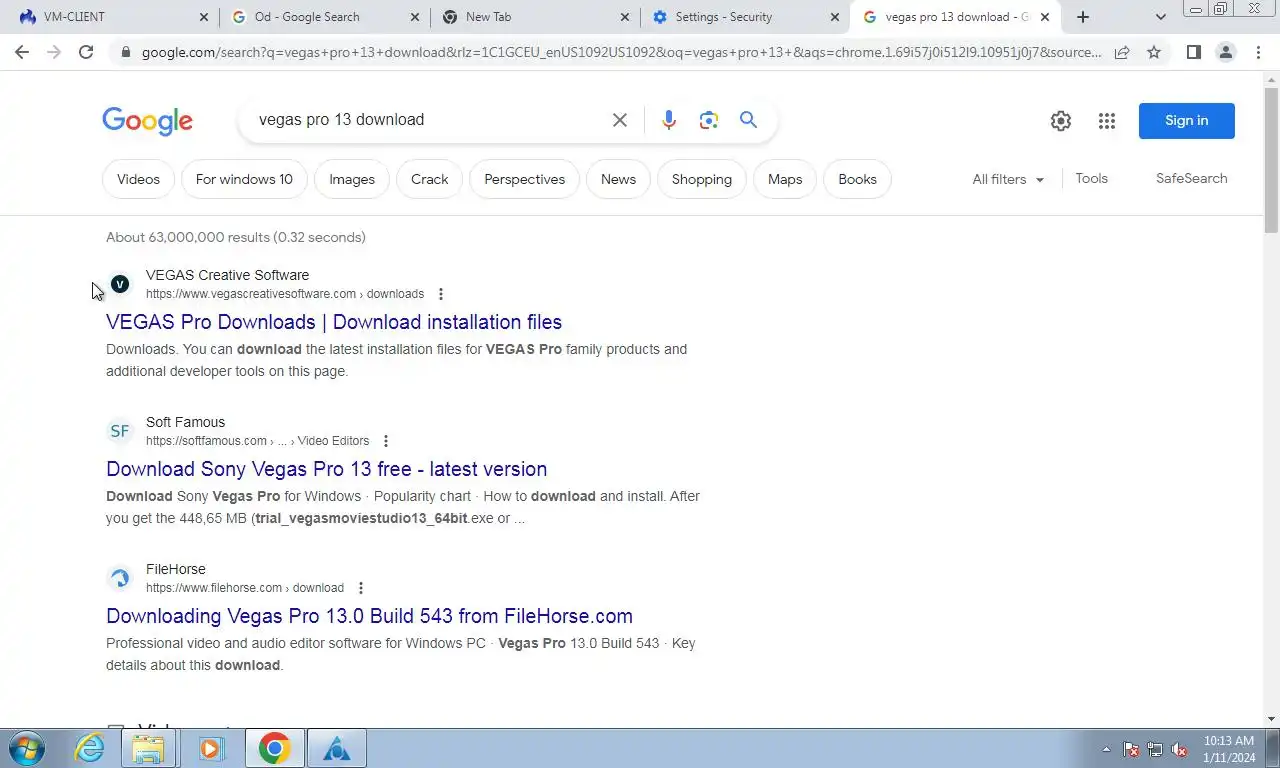
Task: Open the Chrome side panel icon
Action: pyautogui.click(x=1193, y=52)
